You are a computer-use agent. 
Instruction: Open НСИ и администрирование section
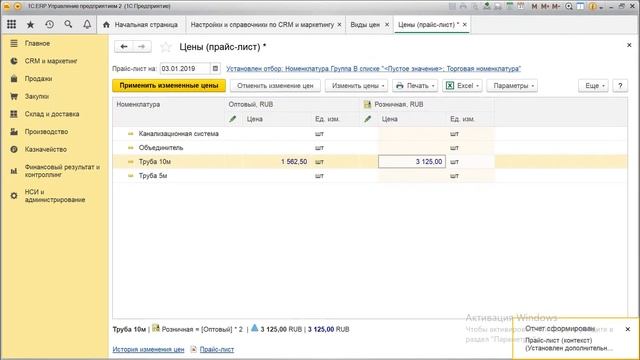(x=55, y=196)
